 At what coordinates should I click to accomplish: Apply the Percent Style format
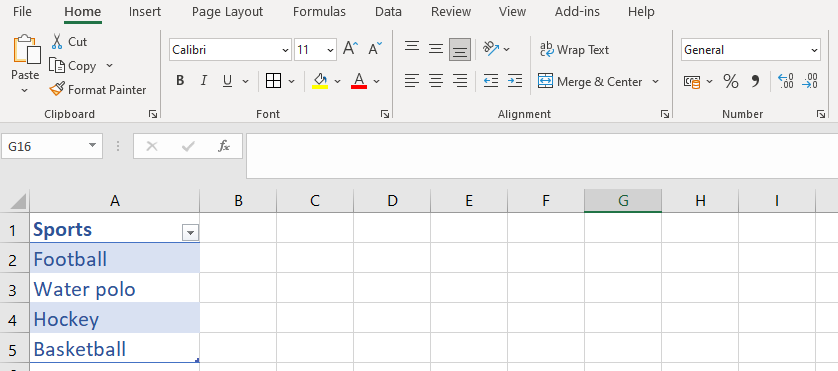pos(731,81)
